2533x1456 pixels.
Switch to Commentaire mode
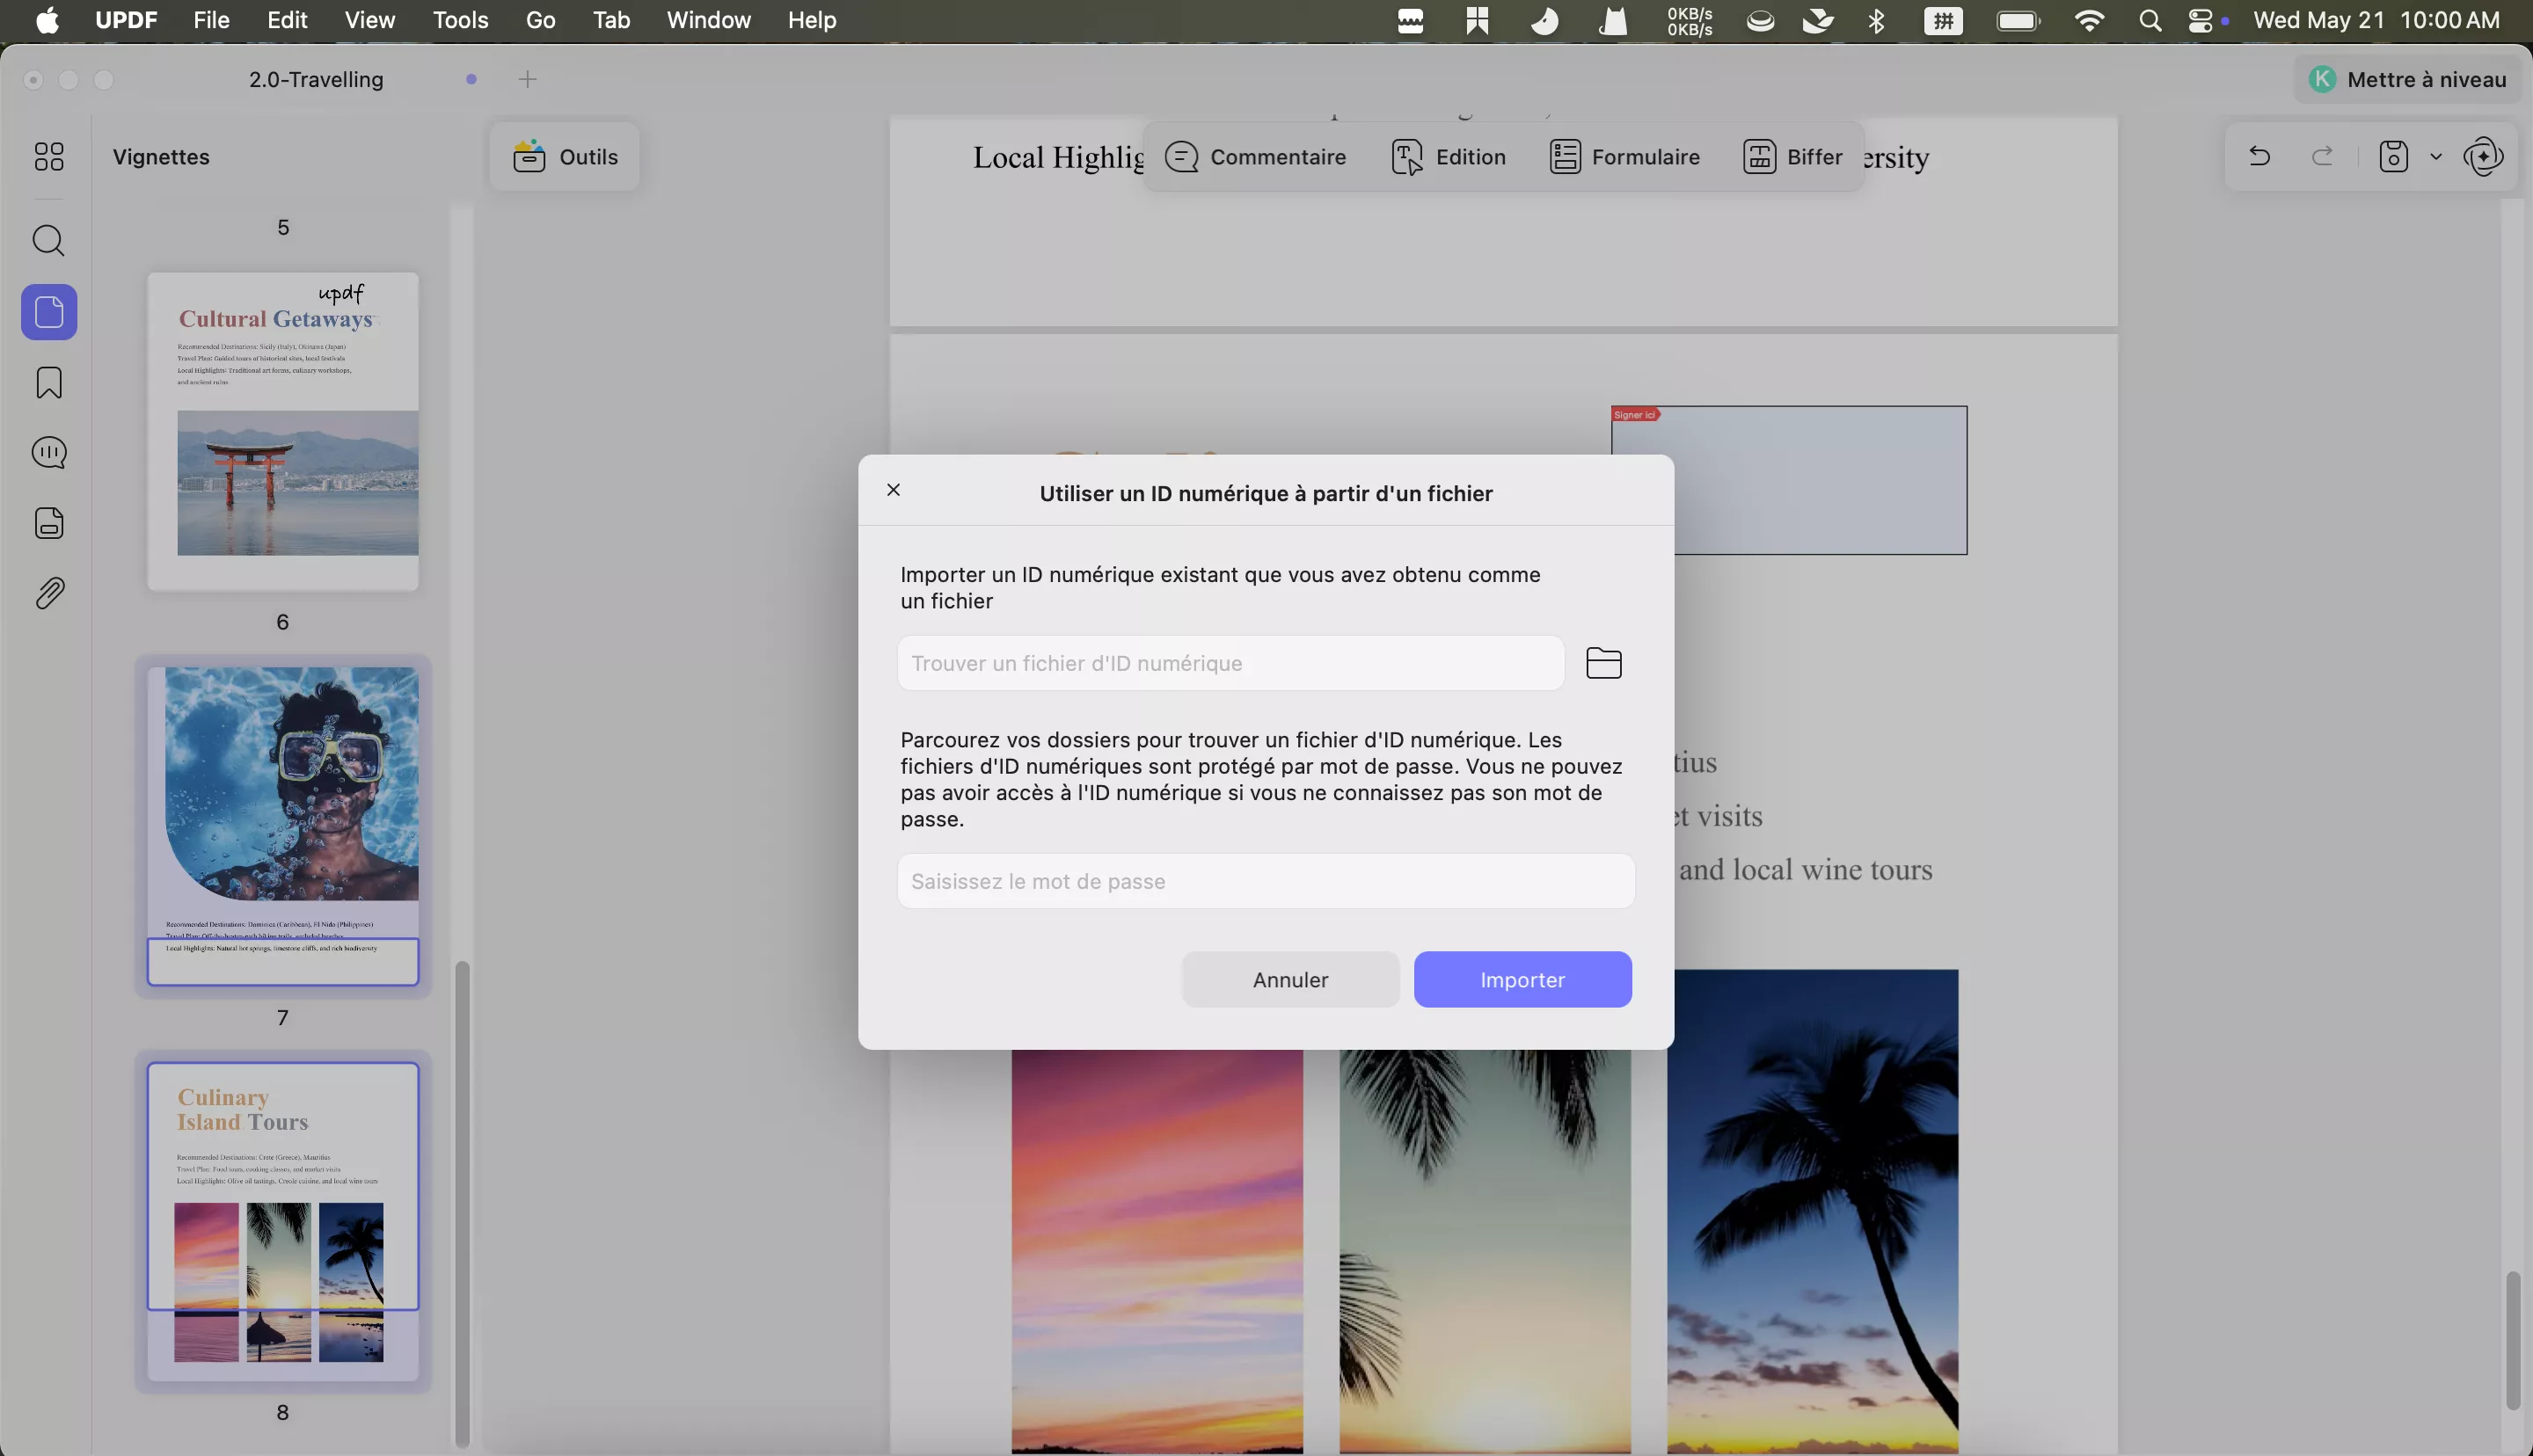point(1255,157)
